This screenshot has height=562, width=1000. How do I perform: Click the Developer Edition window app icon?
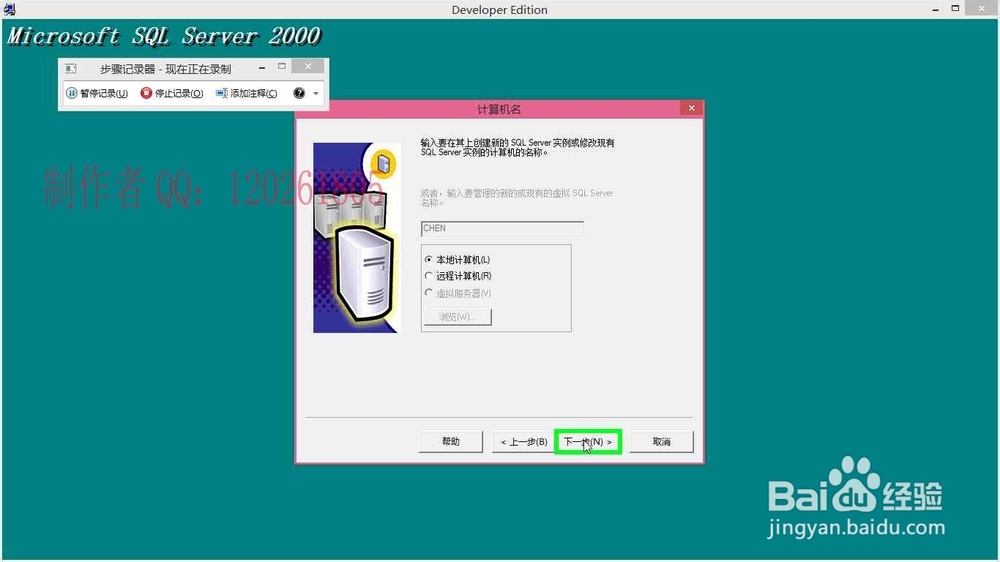(x=9, y=9)
